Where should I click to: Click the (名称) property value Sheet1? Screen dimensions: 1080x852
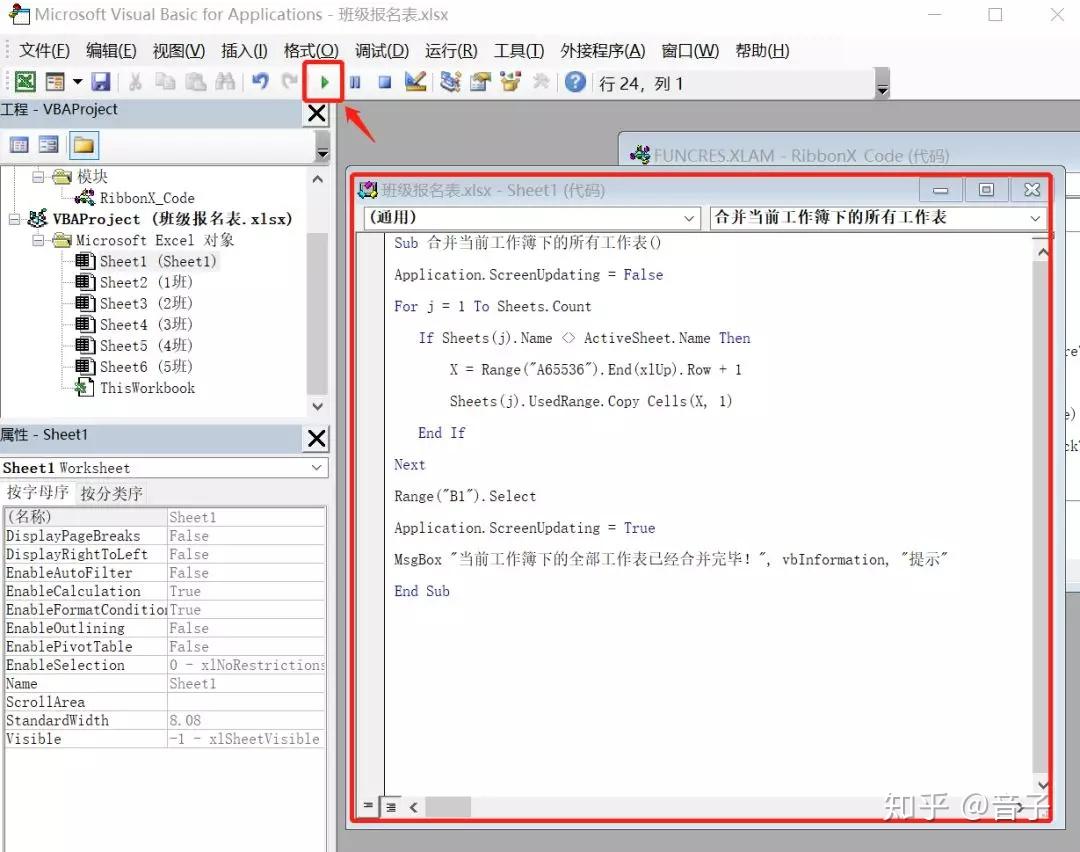pyautogui.click(x=246, y=517)
